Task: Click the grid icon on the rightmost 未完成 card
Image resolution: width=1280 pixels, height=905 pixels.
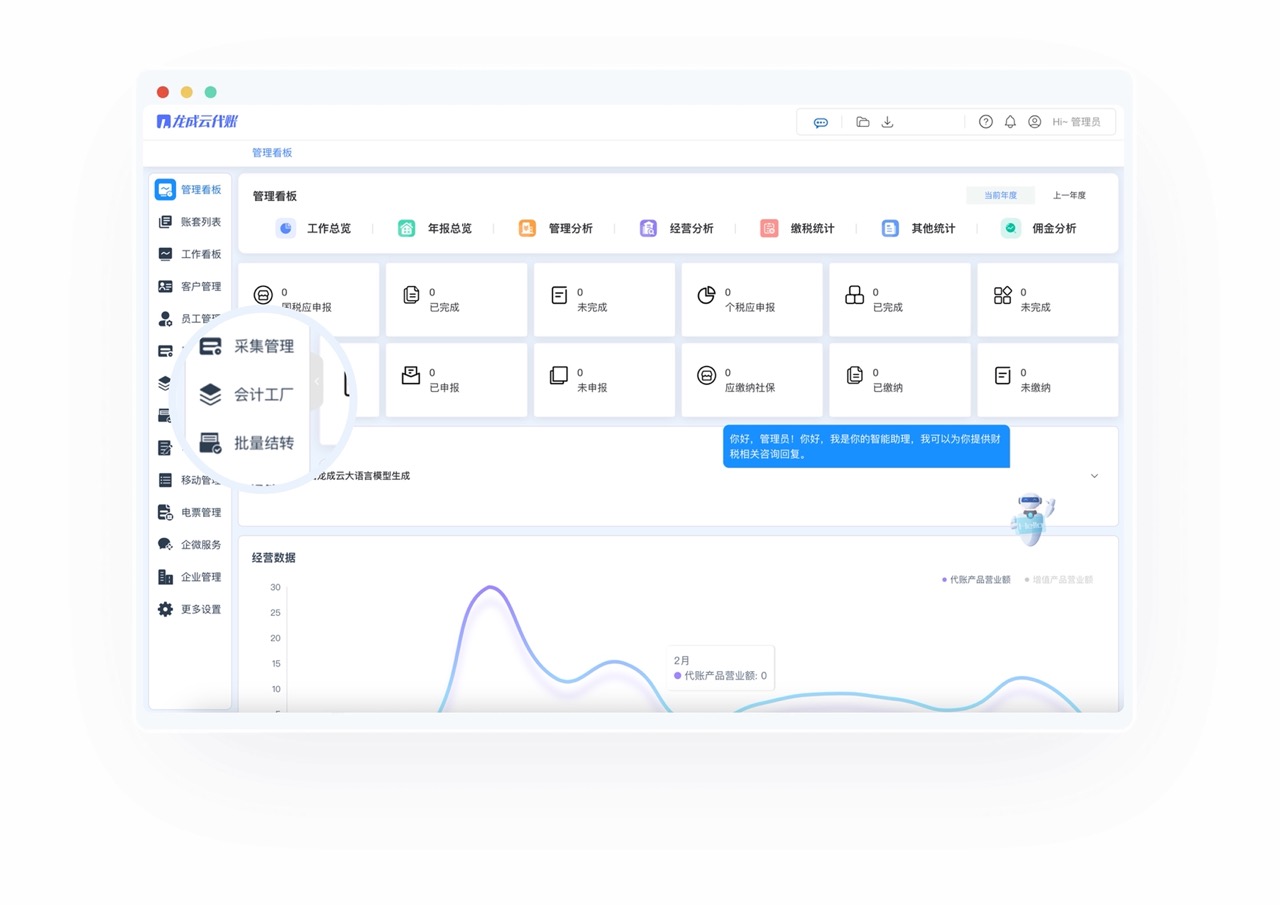Action: tap(1002, 295)
